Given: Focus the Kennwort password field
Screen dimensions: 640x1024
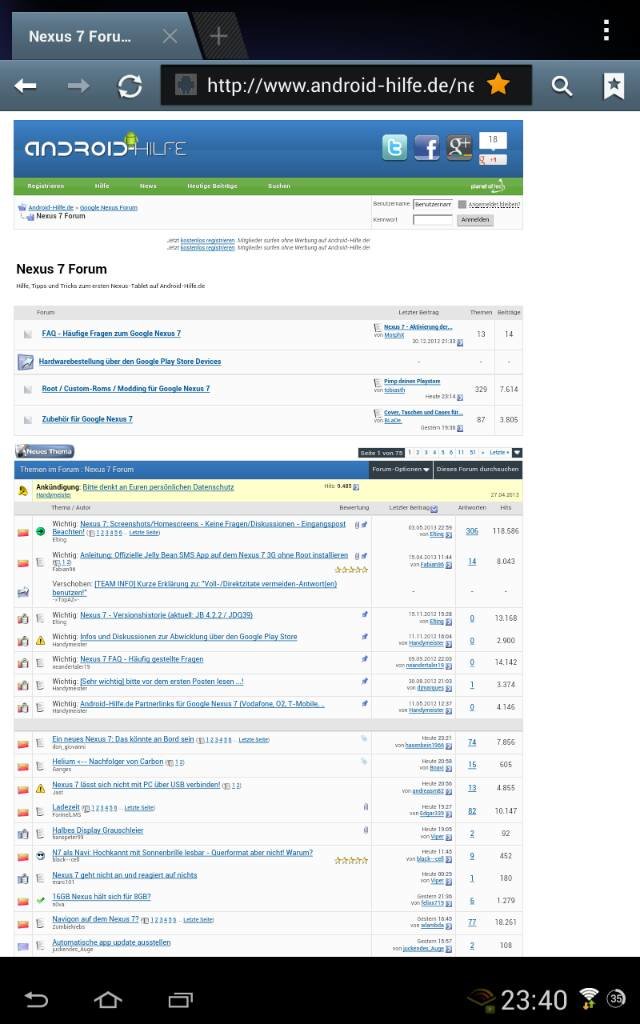Looking at the screenshot, I should coord(432,220).
